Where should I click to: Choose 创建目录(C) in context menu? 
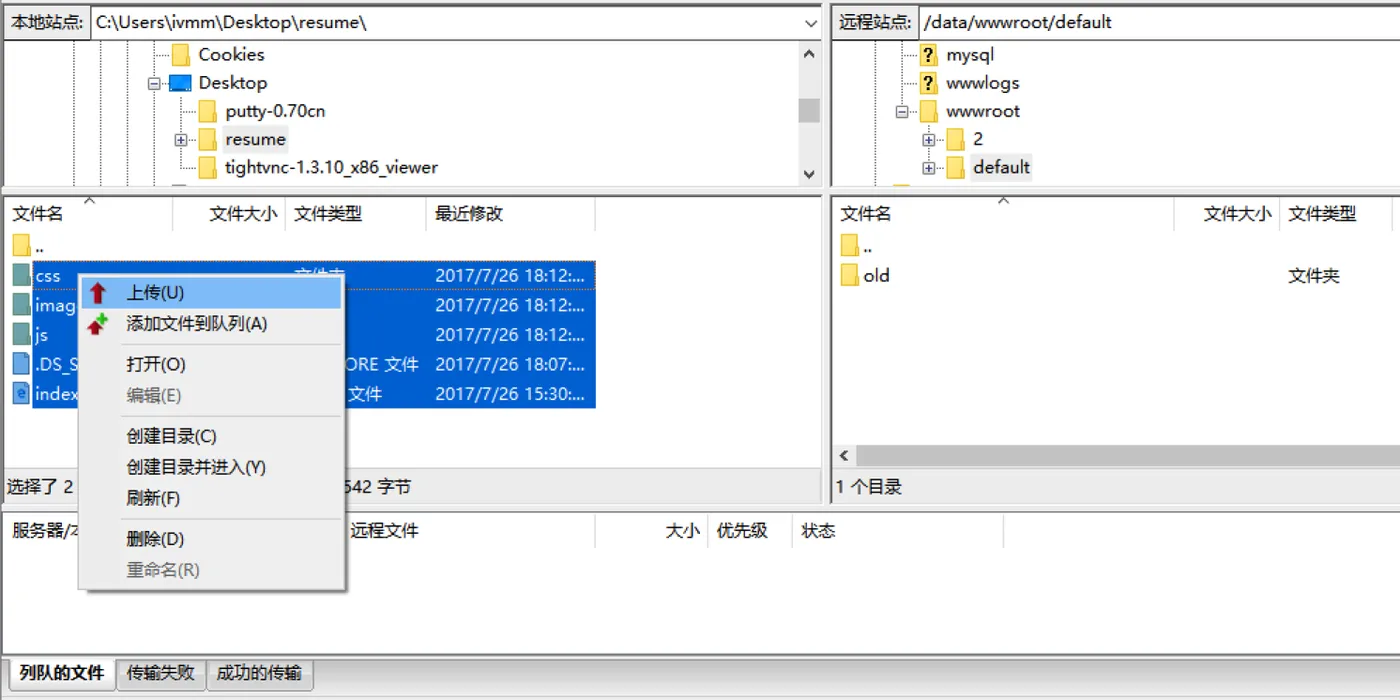click(x=211, y=436)
